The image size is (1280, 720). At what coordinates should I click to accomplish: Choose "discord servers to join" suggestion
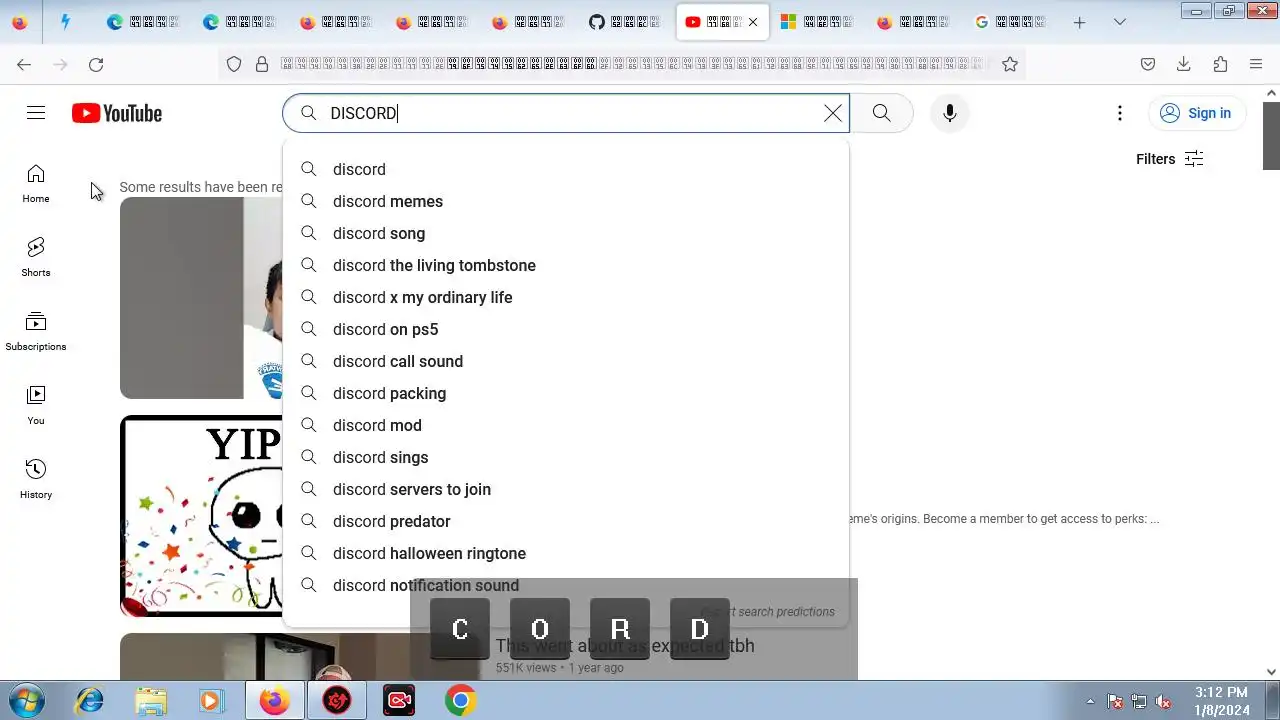pos(566,489)
